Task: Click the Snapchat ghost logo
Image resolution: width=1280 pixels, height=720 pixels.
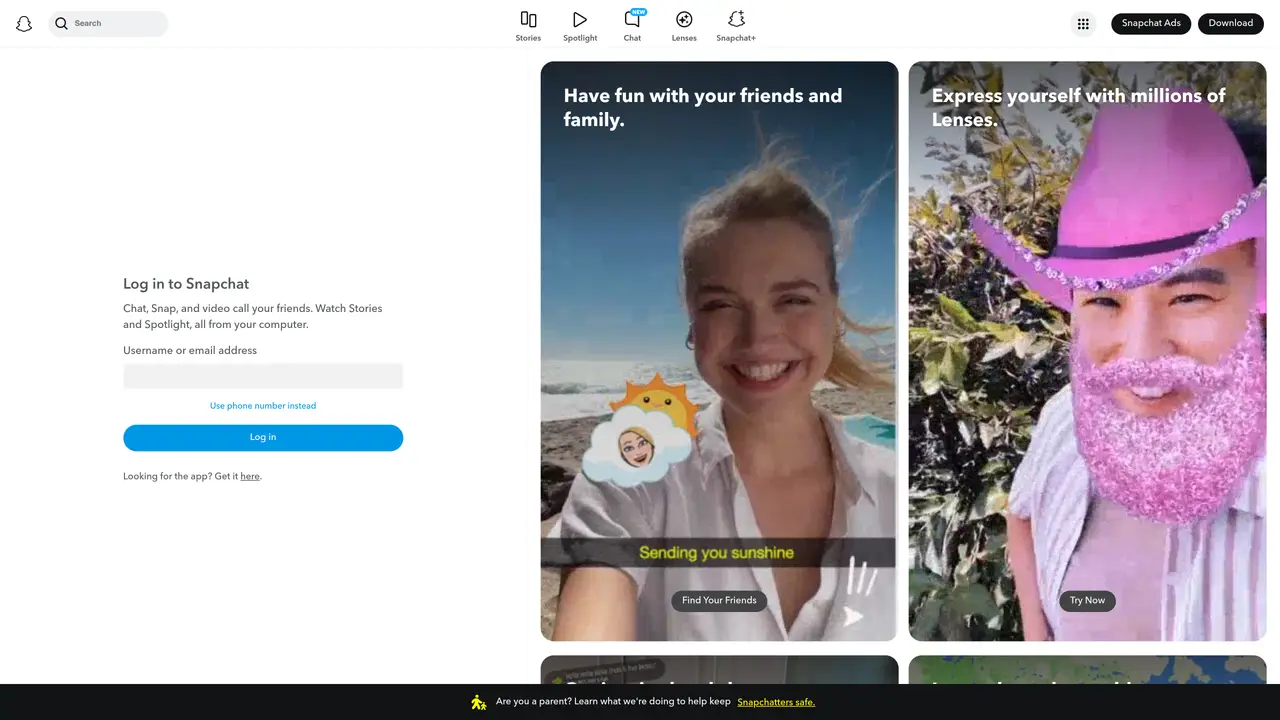Action: click(24, 24)
